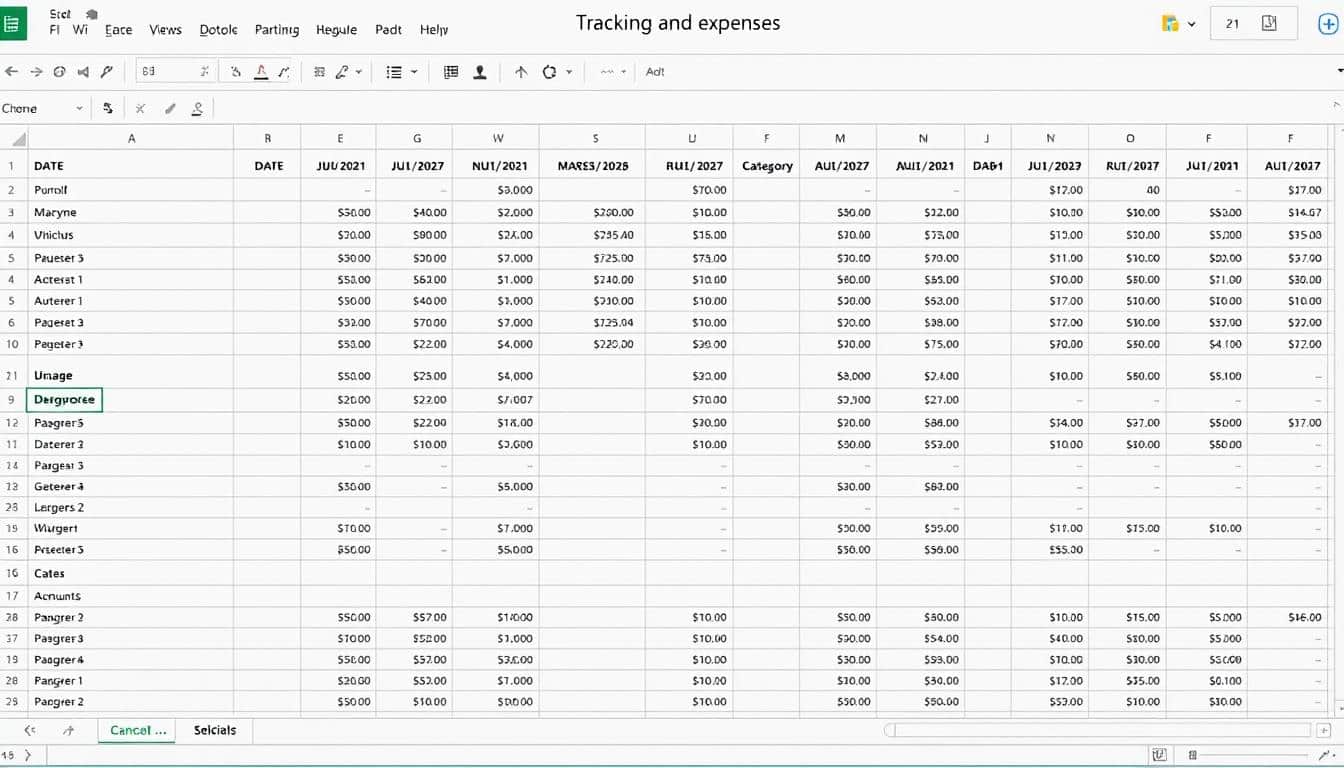Image resolution: width=1344 pixels, height=768 pixels.
Task: Open the Dotolc menu
Action: click(x=218, y=30)
